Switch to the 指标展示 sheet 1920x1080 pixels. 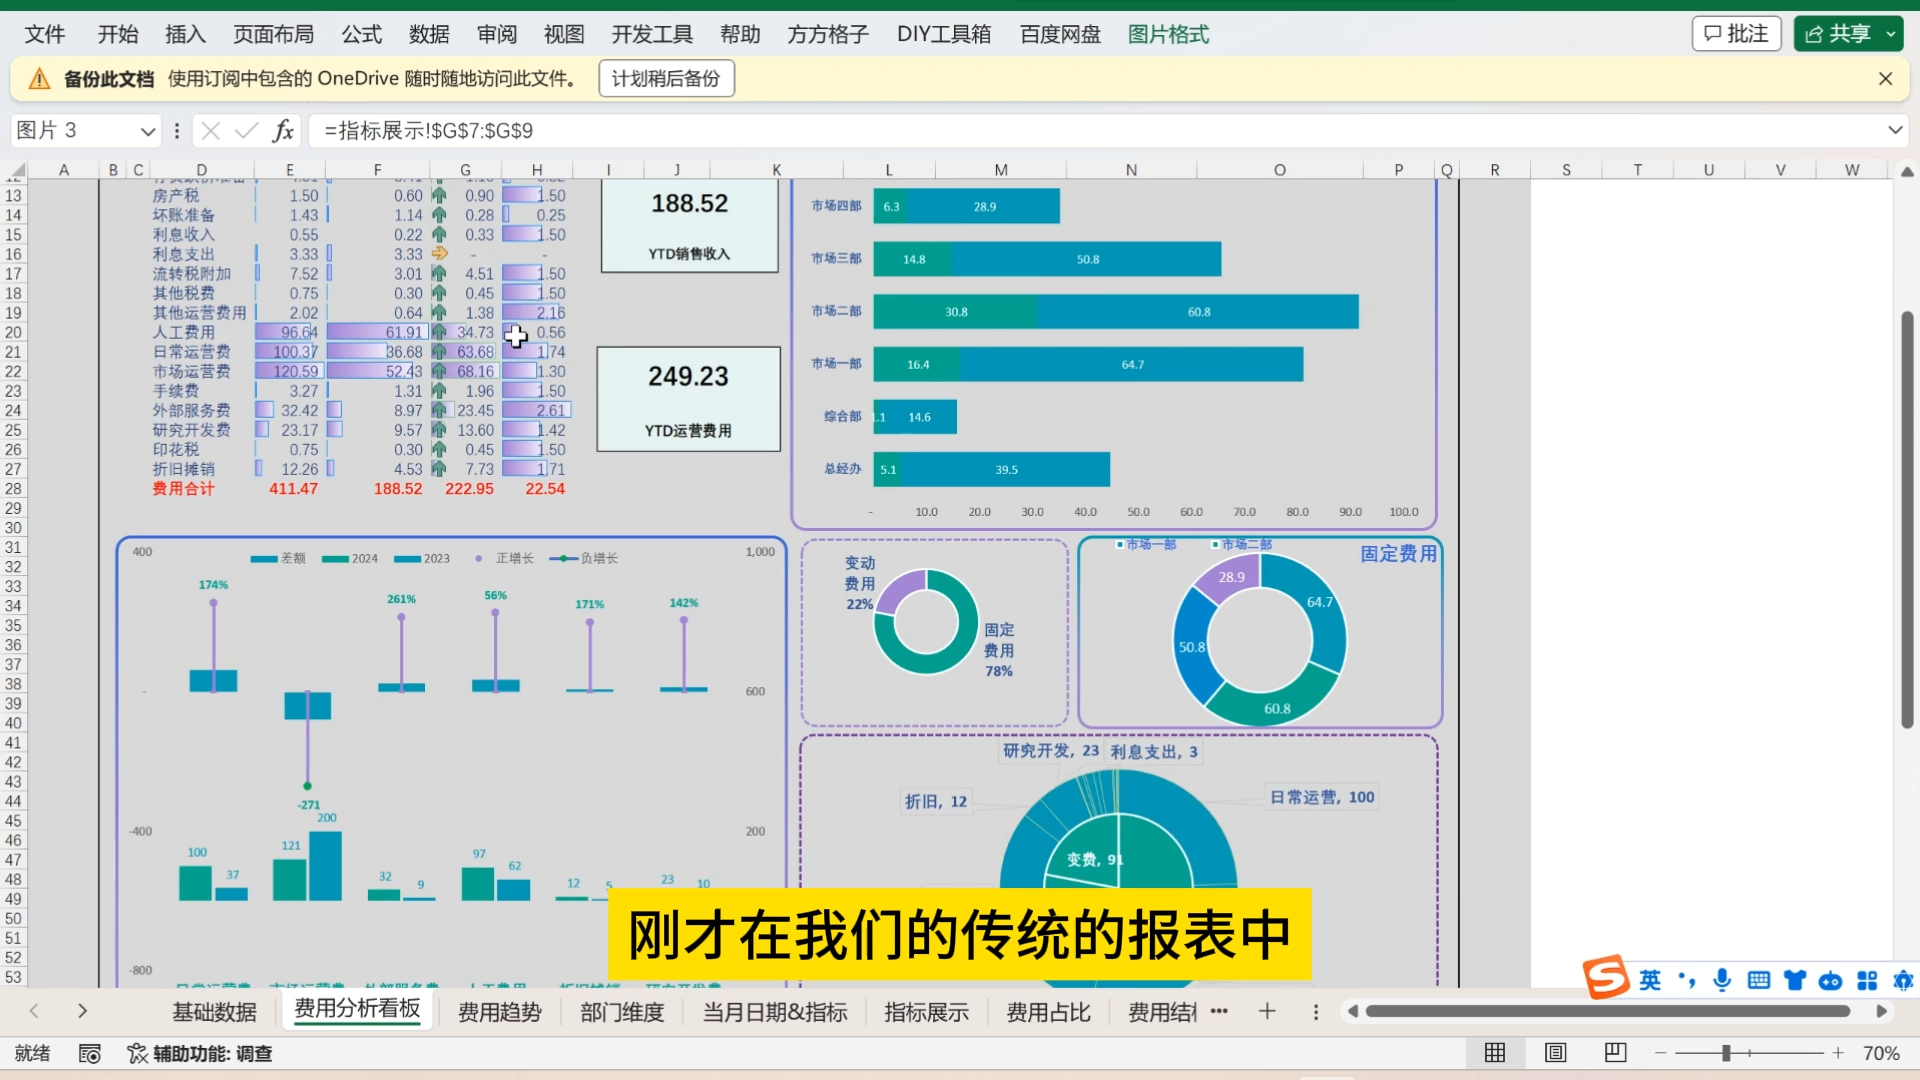926,1012
